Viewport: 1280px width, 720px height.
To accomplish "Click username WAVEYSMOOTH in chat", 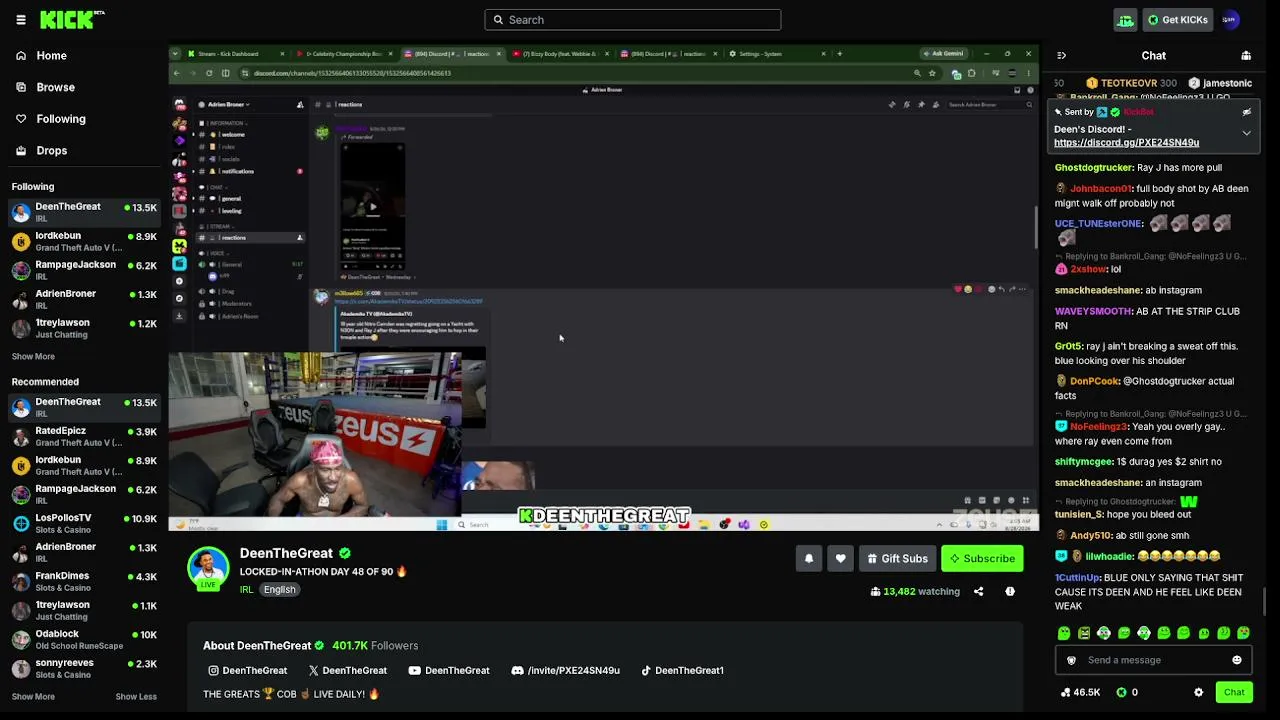I will coord(1093,311).
